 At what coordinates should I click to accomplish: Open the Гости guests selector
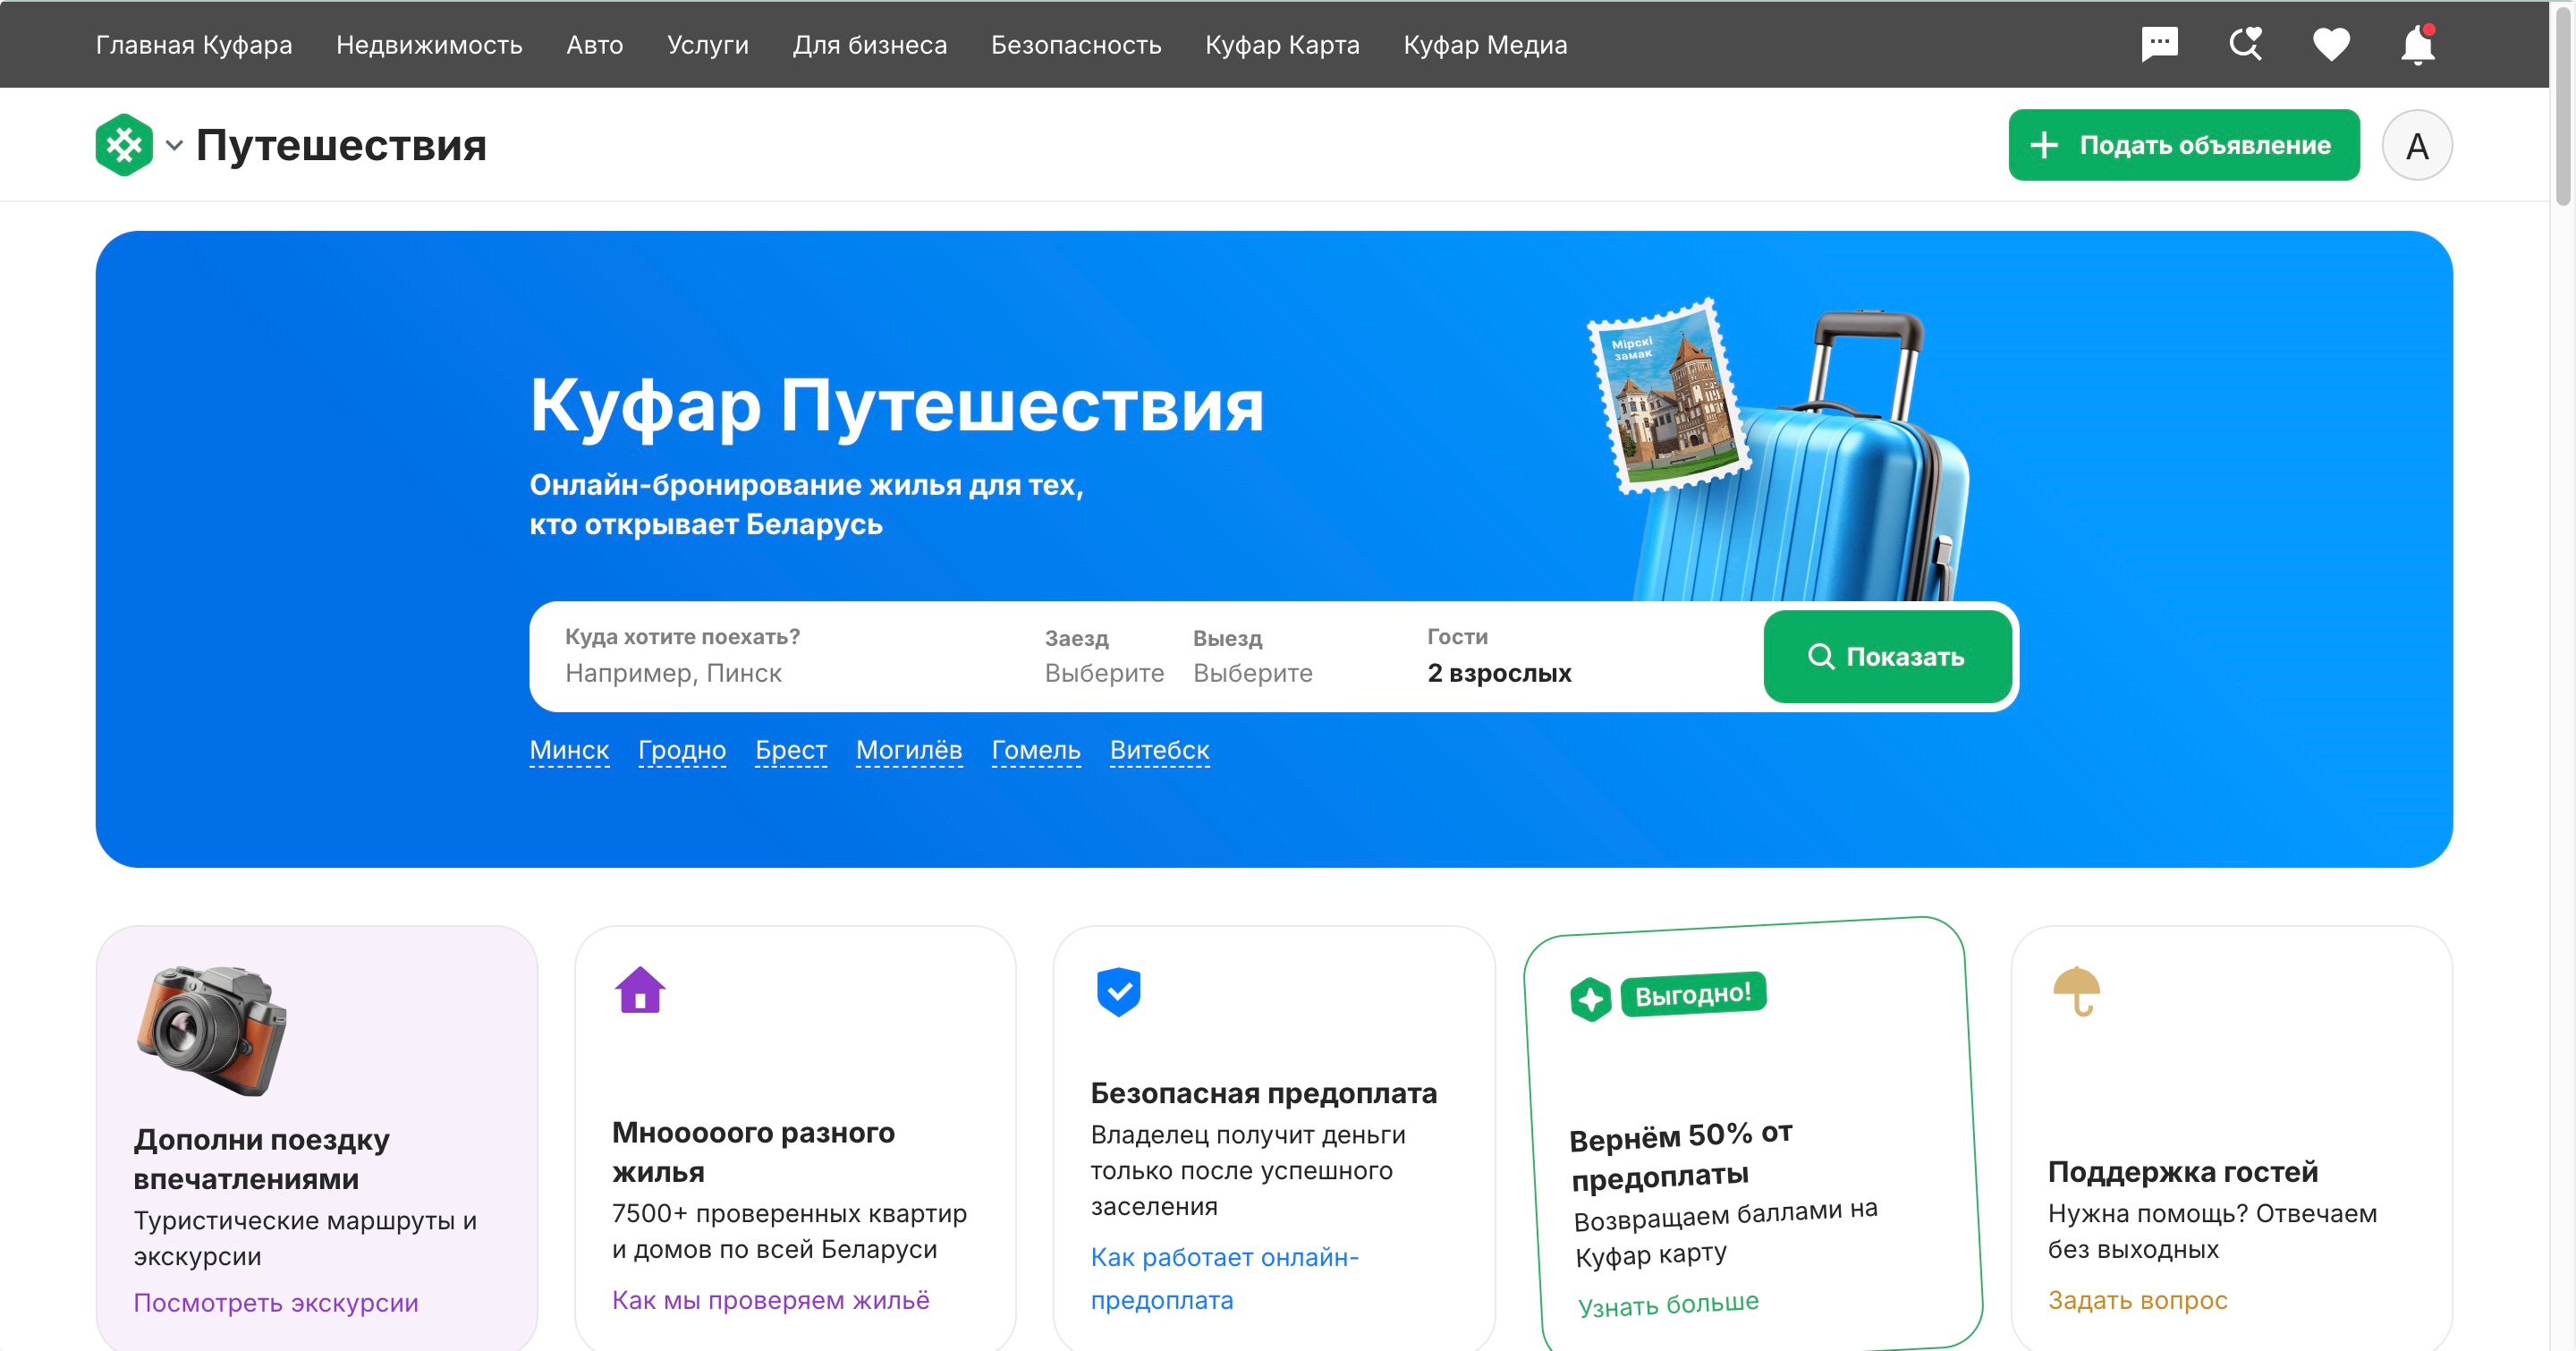tap(1498, 657)
